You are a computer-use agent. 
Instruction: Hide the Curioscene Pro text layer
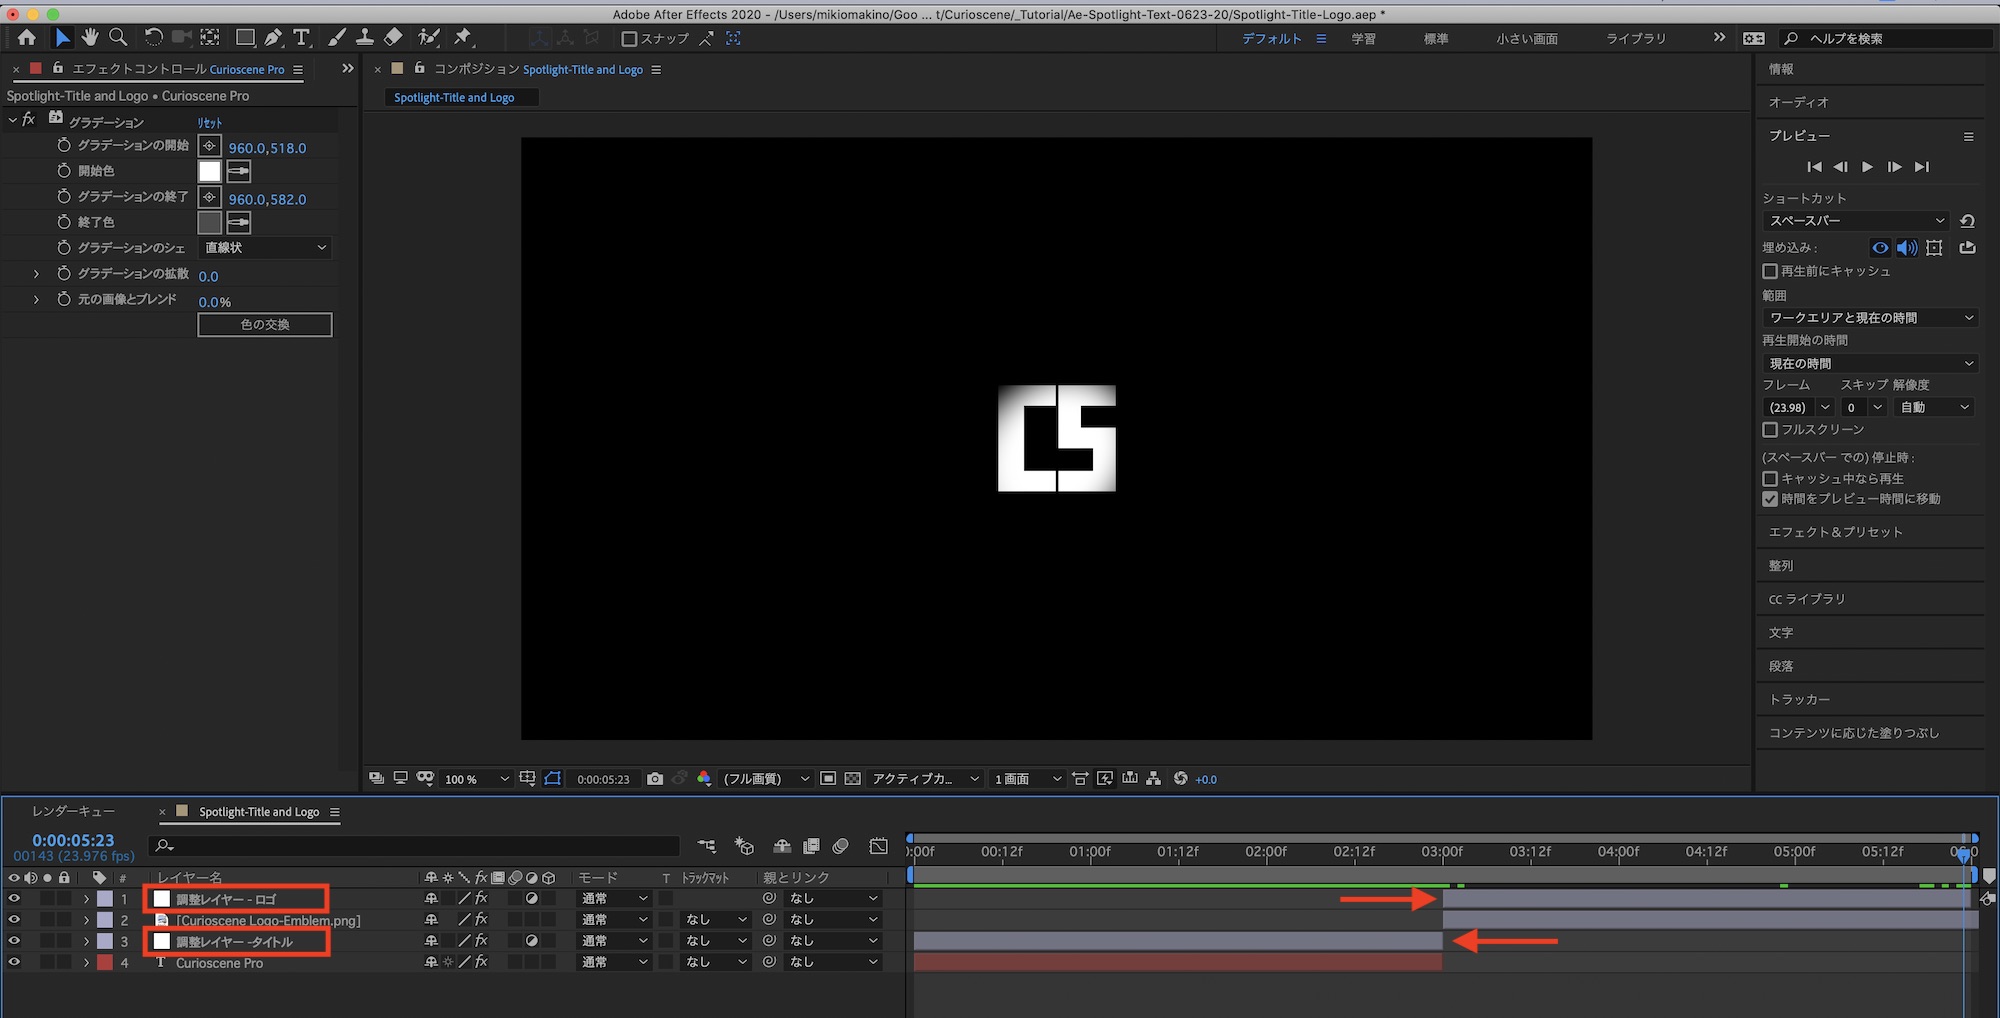click(x=14, y=962)
